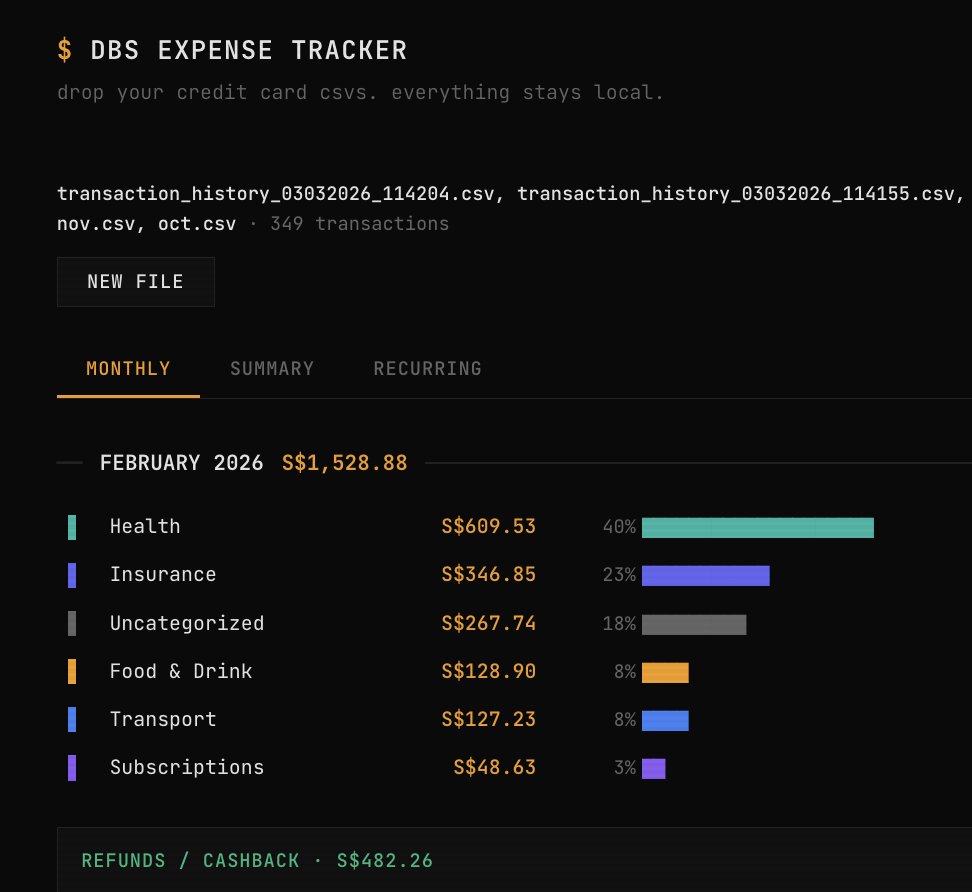This screenshot has width=972, height=892.
Task: Click the 3% Subscriptions percentage label
Action: tap(625, 768)
